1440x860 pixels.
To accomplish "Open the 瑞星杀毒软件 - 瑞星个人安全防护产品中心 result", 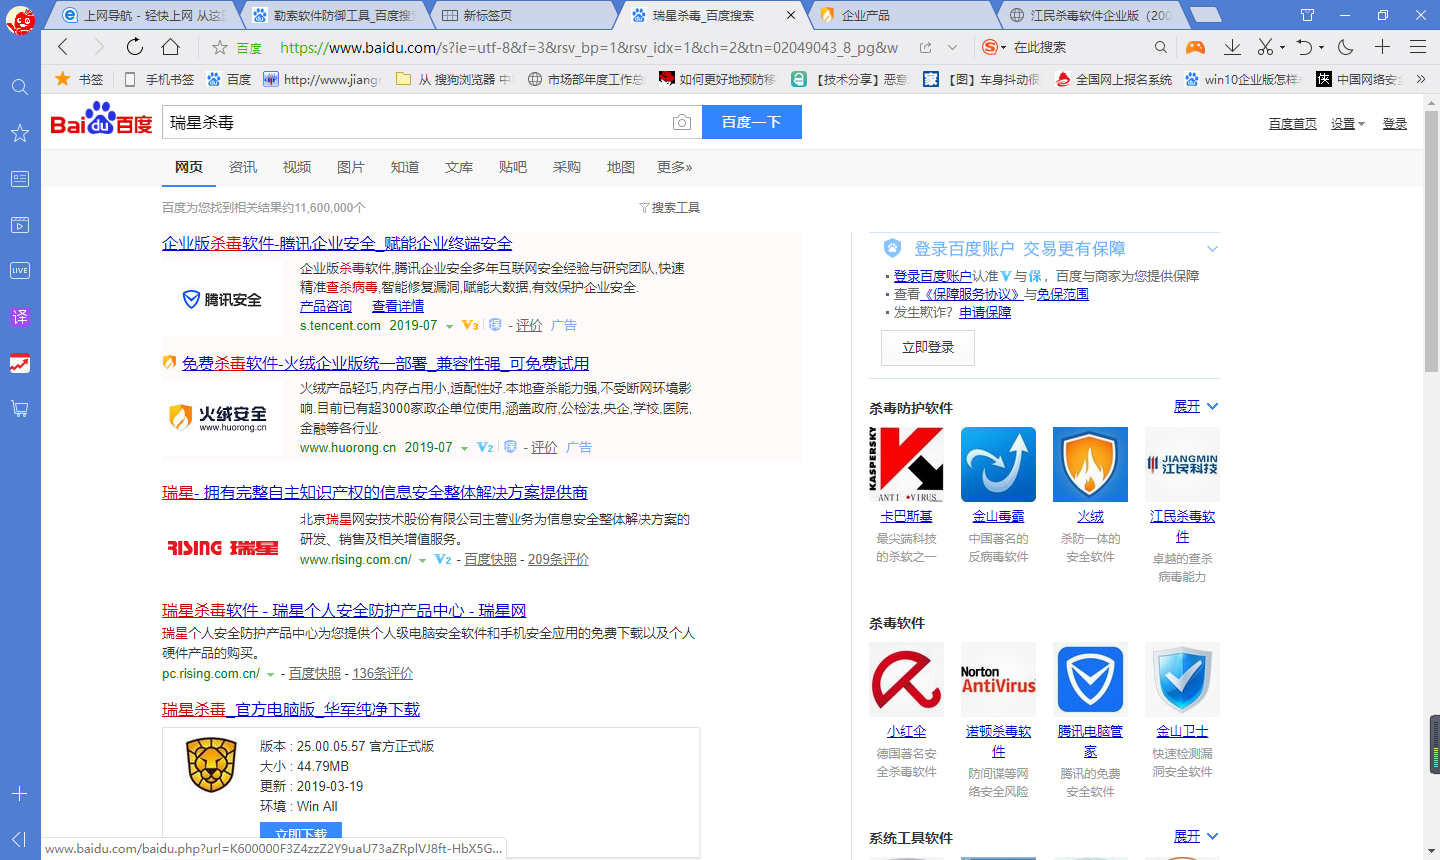I will 344,610.
